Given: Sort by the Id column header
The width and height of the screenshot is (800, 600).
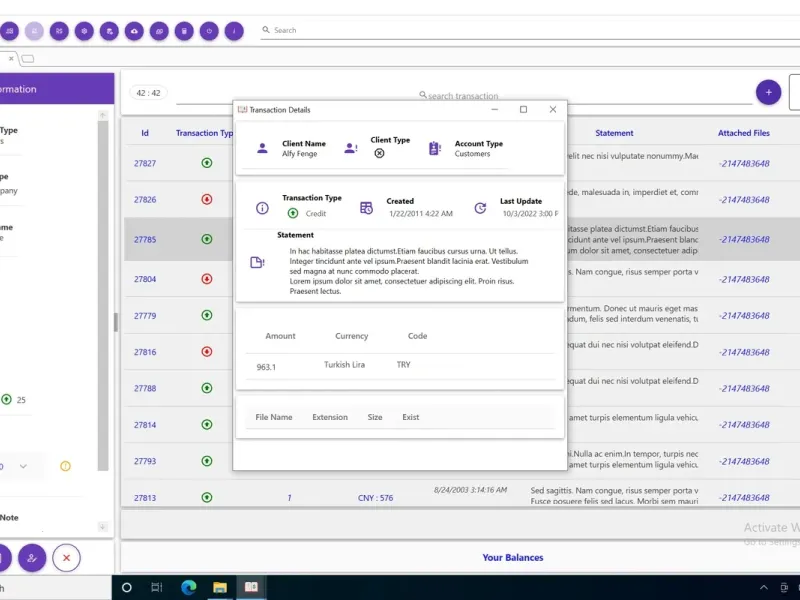Looking at the screenshot, I should coord(145,133).
